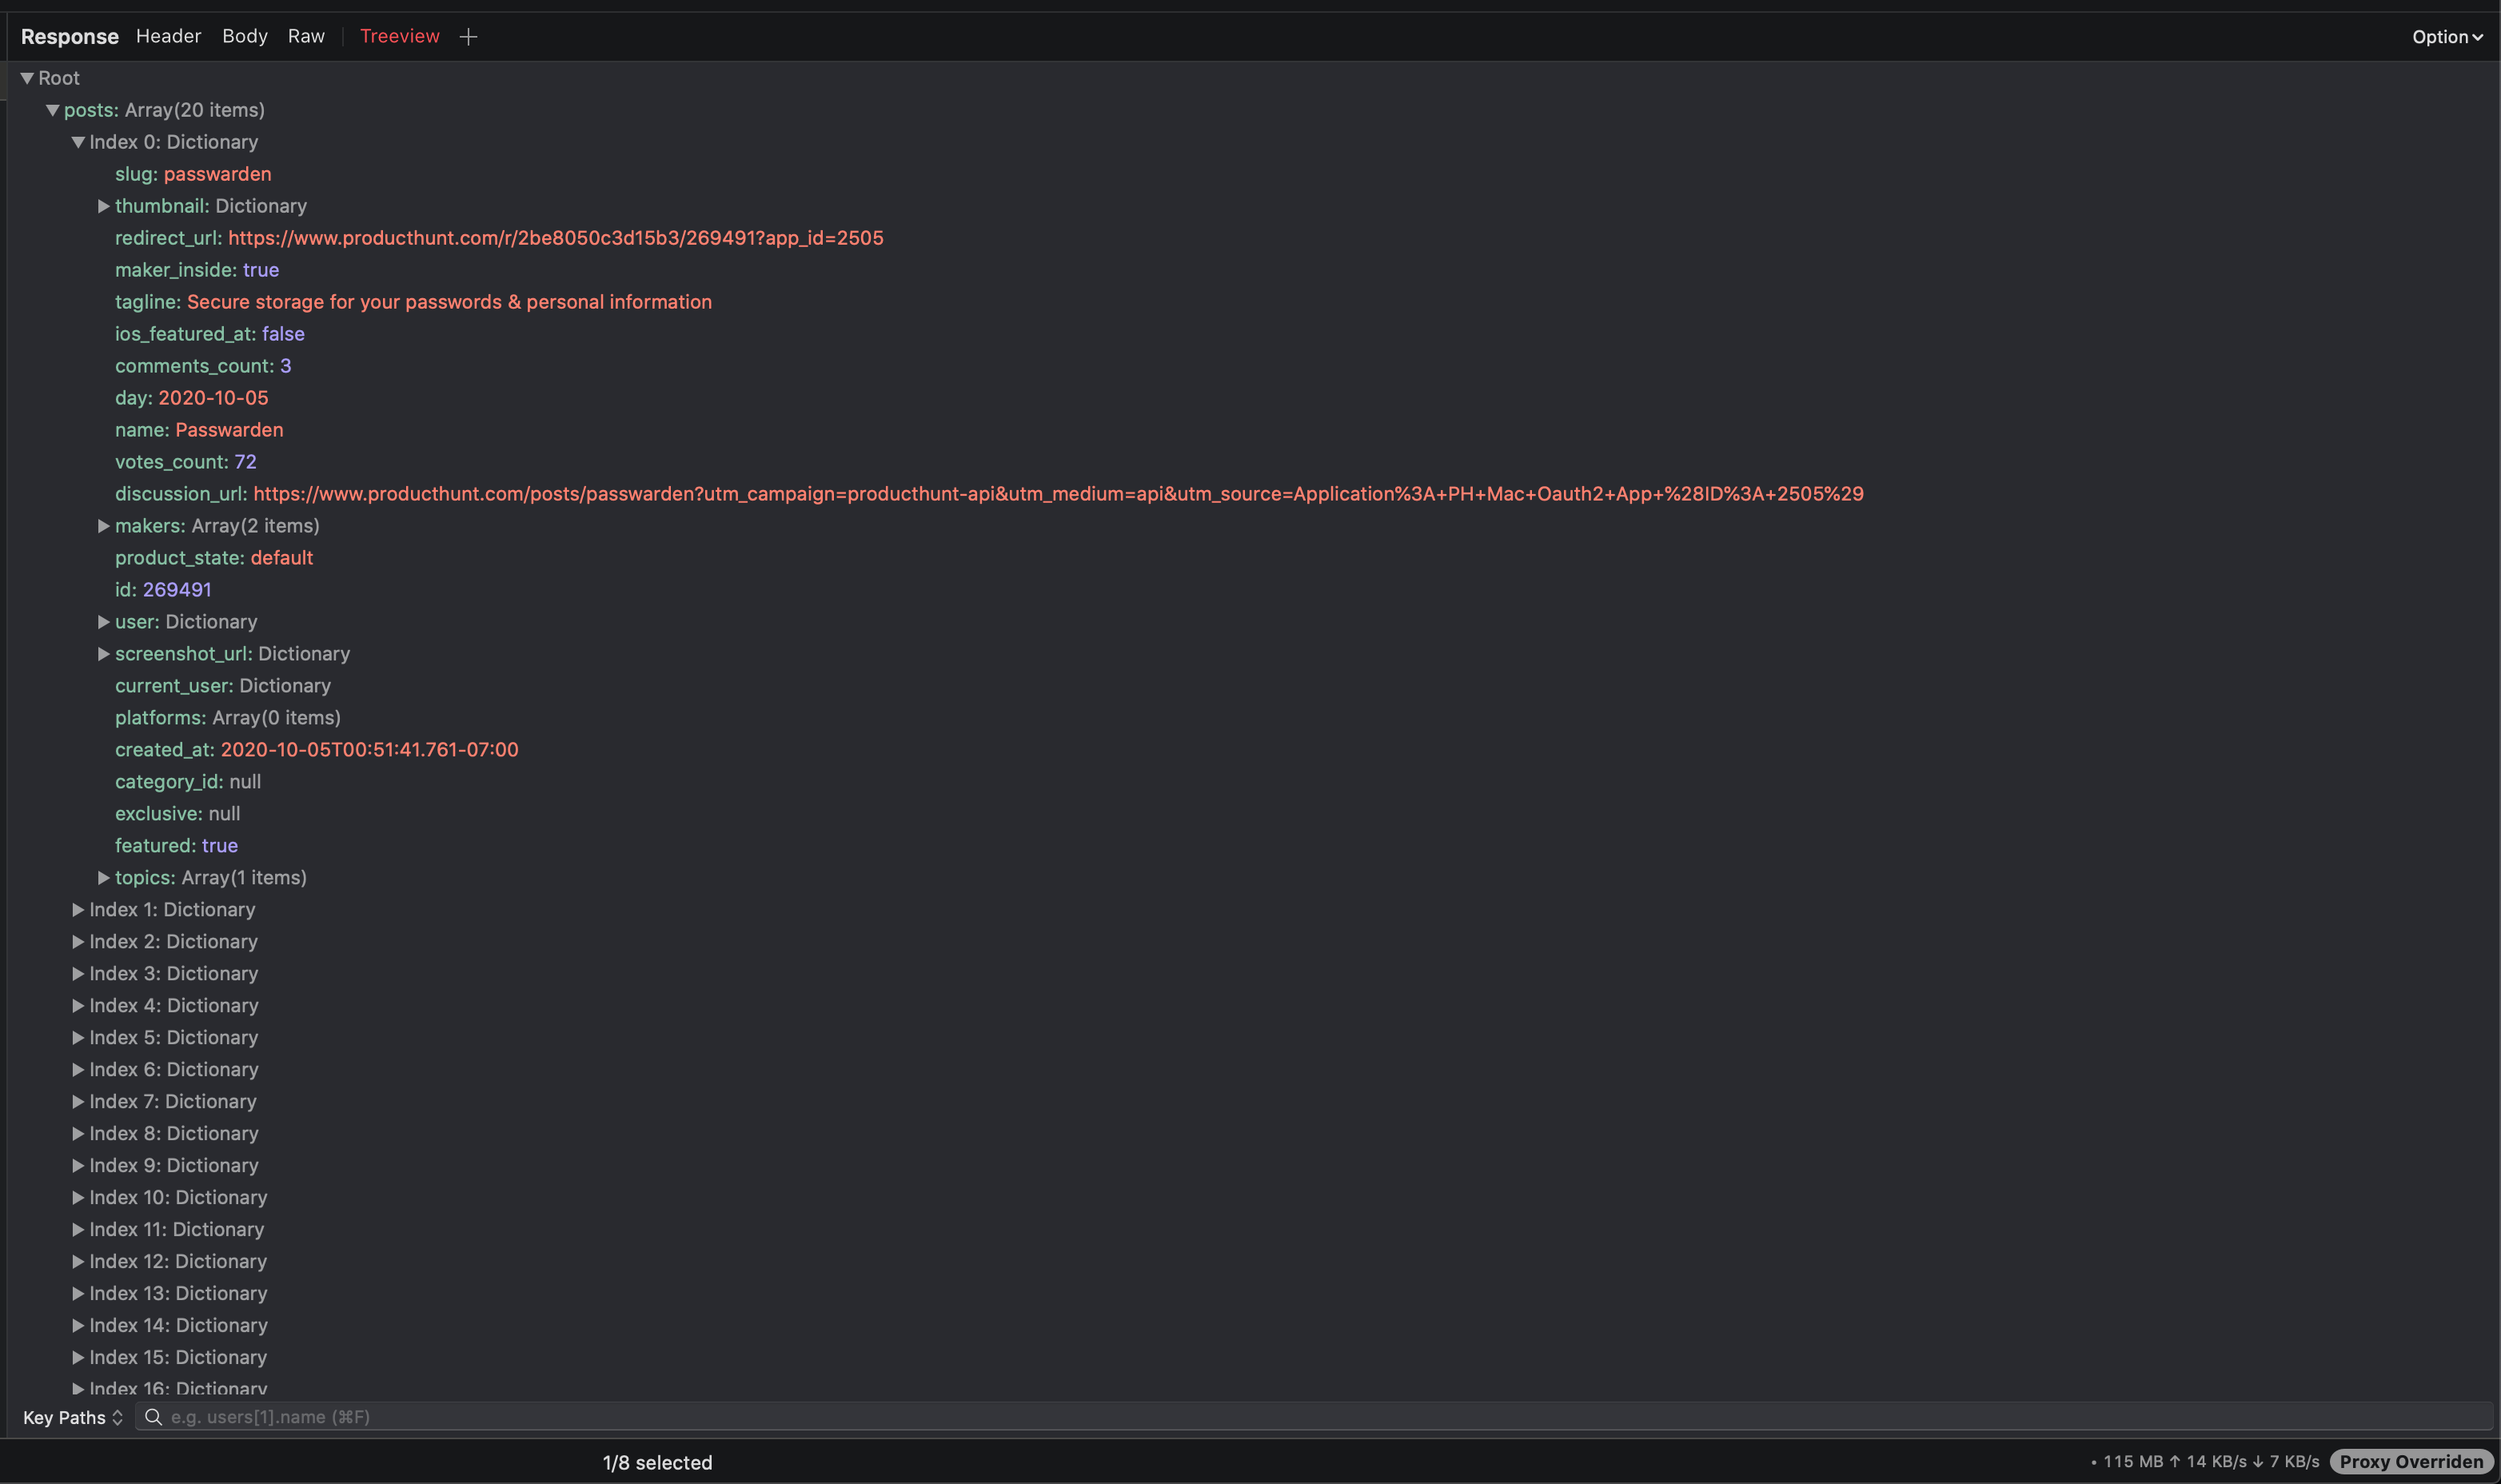Collapse the Root node triangle
The width and height of the screenshot is (2501, 1484).
27,78
